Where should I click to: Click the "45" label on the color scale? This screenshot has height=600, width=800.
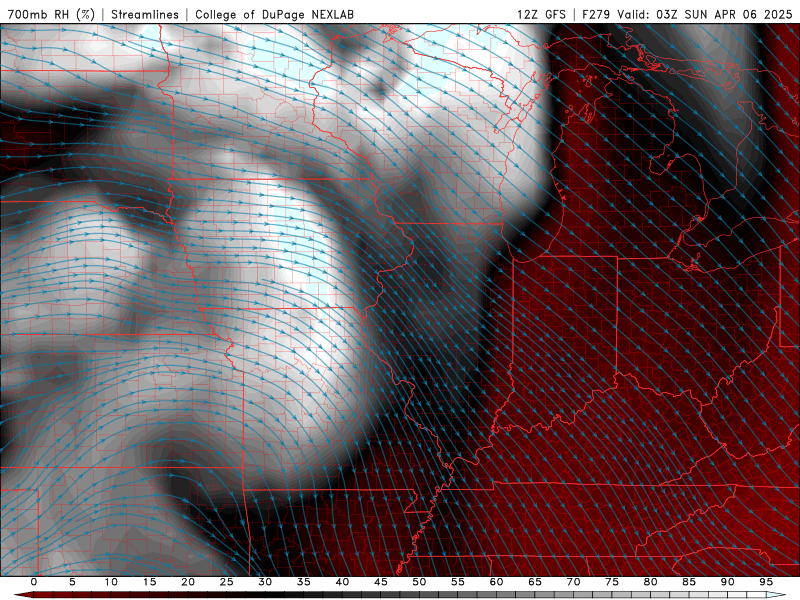coord(381,582)
